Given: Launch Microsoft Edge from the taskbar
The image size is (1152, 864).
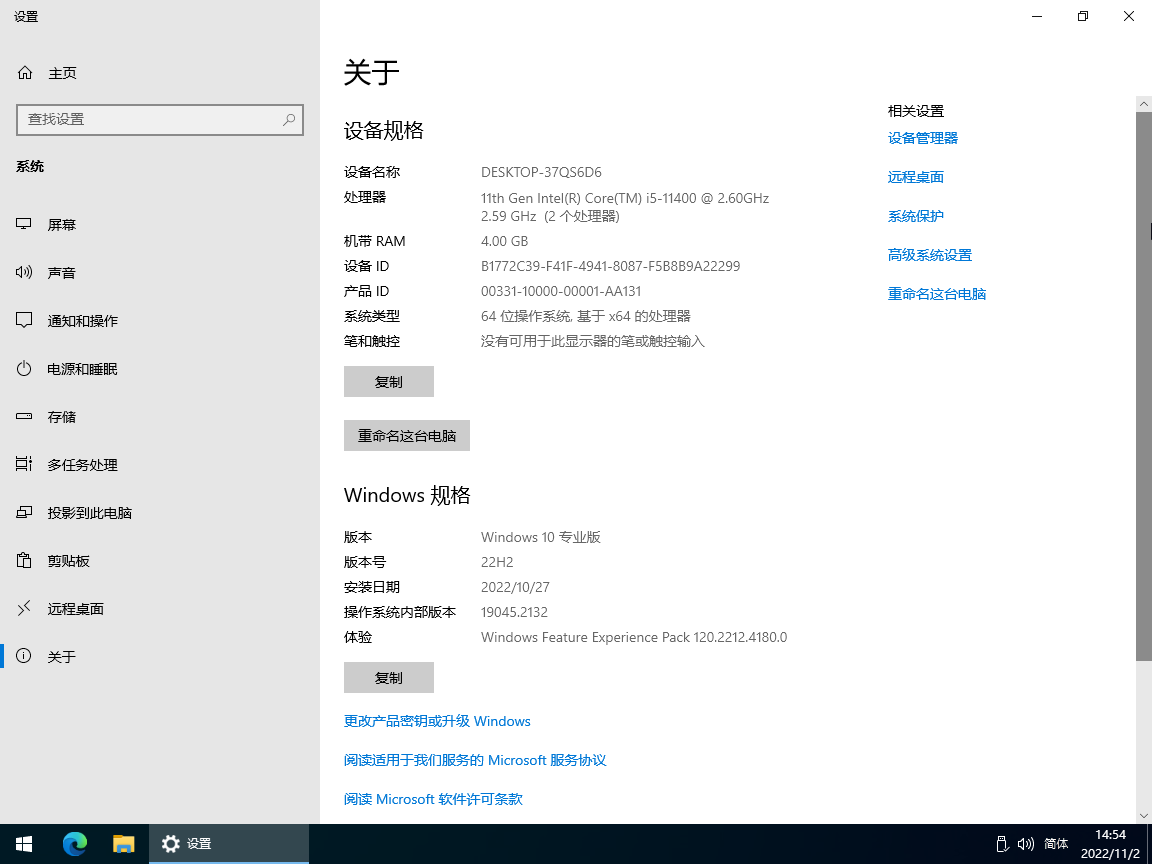Looking at the screenshot, I should (x=74, y=843).
